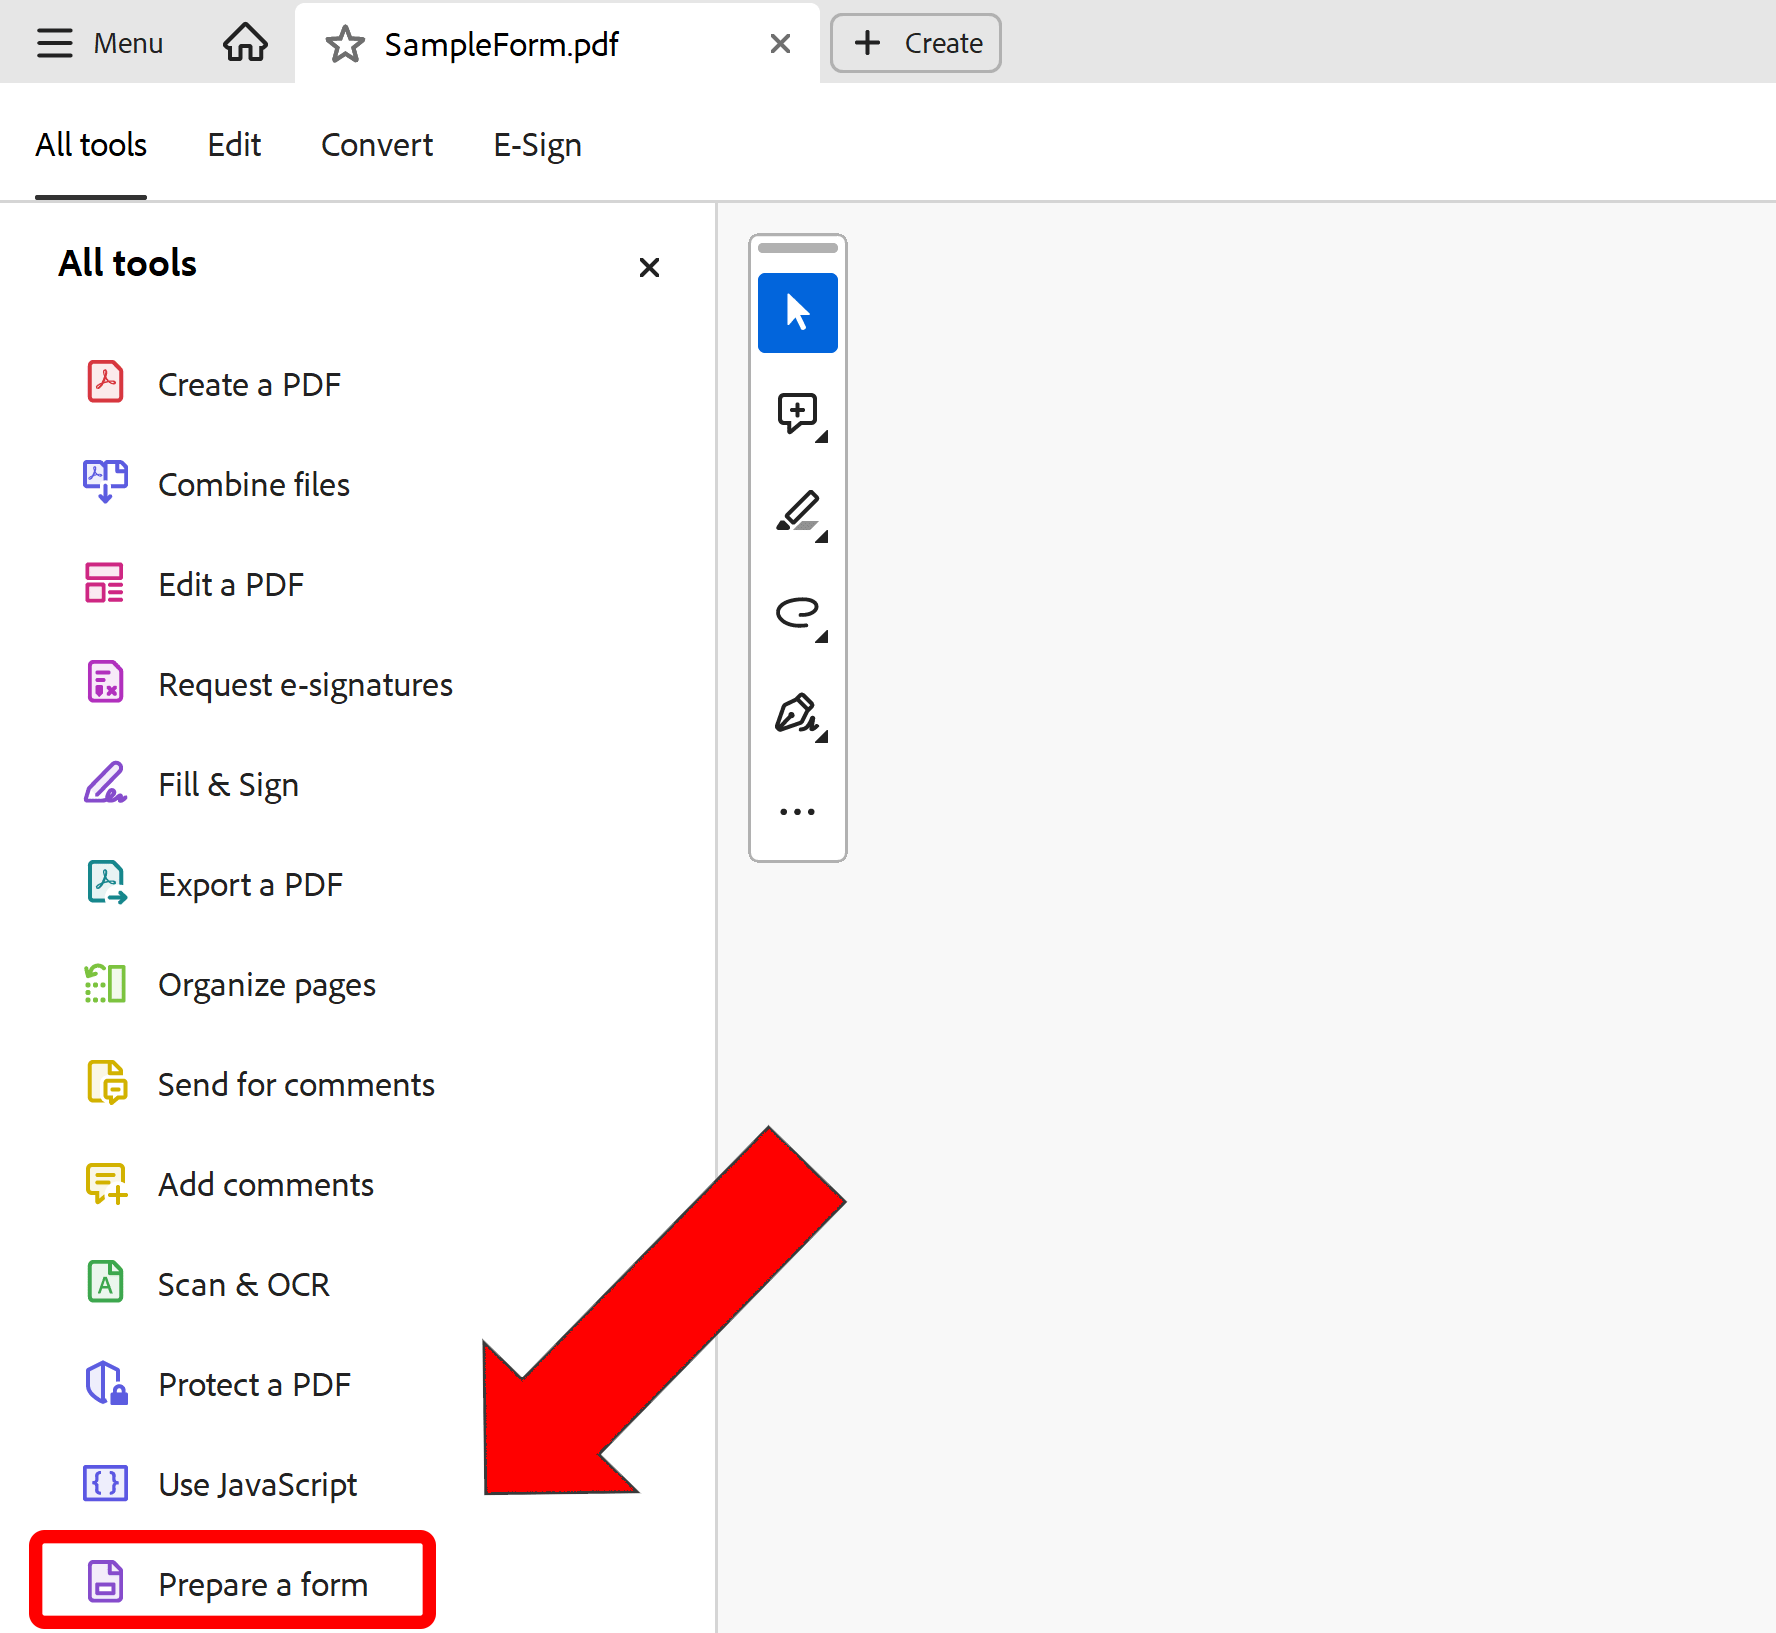Click the Create button

point(914,43)
